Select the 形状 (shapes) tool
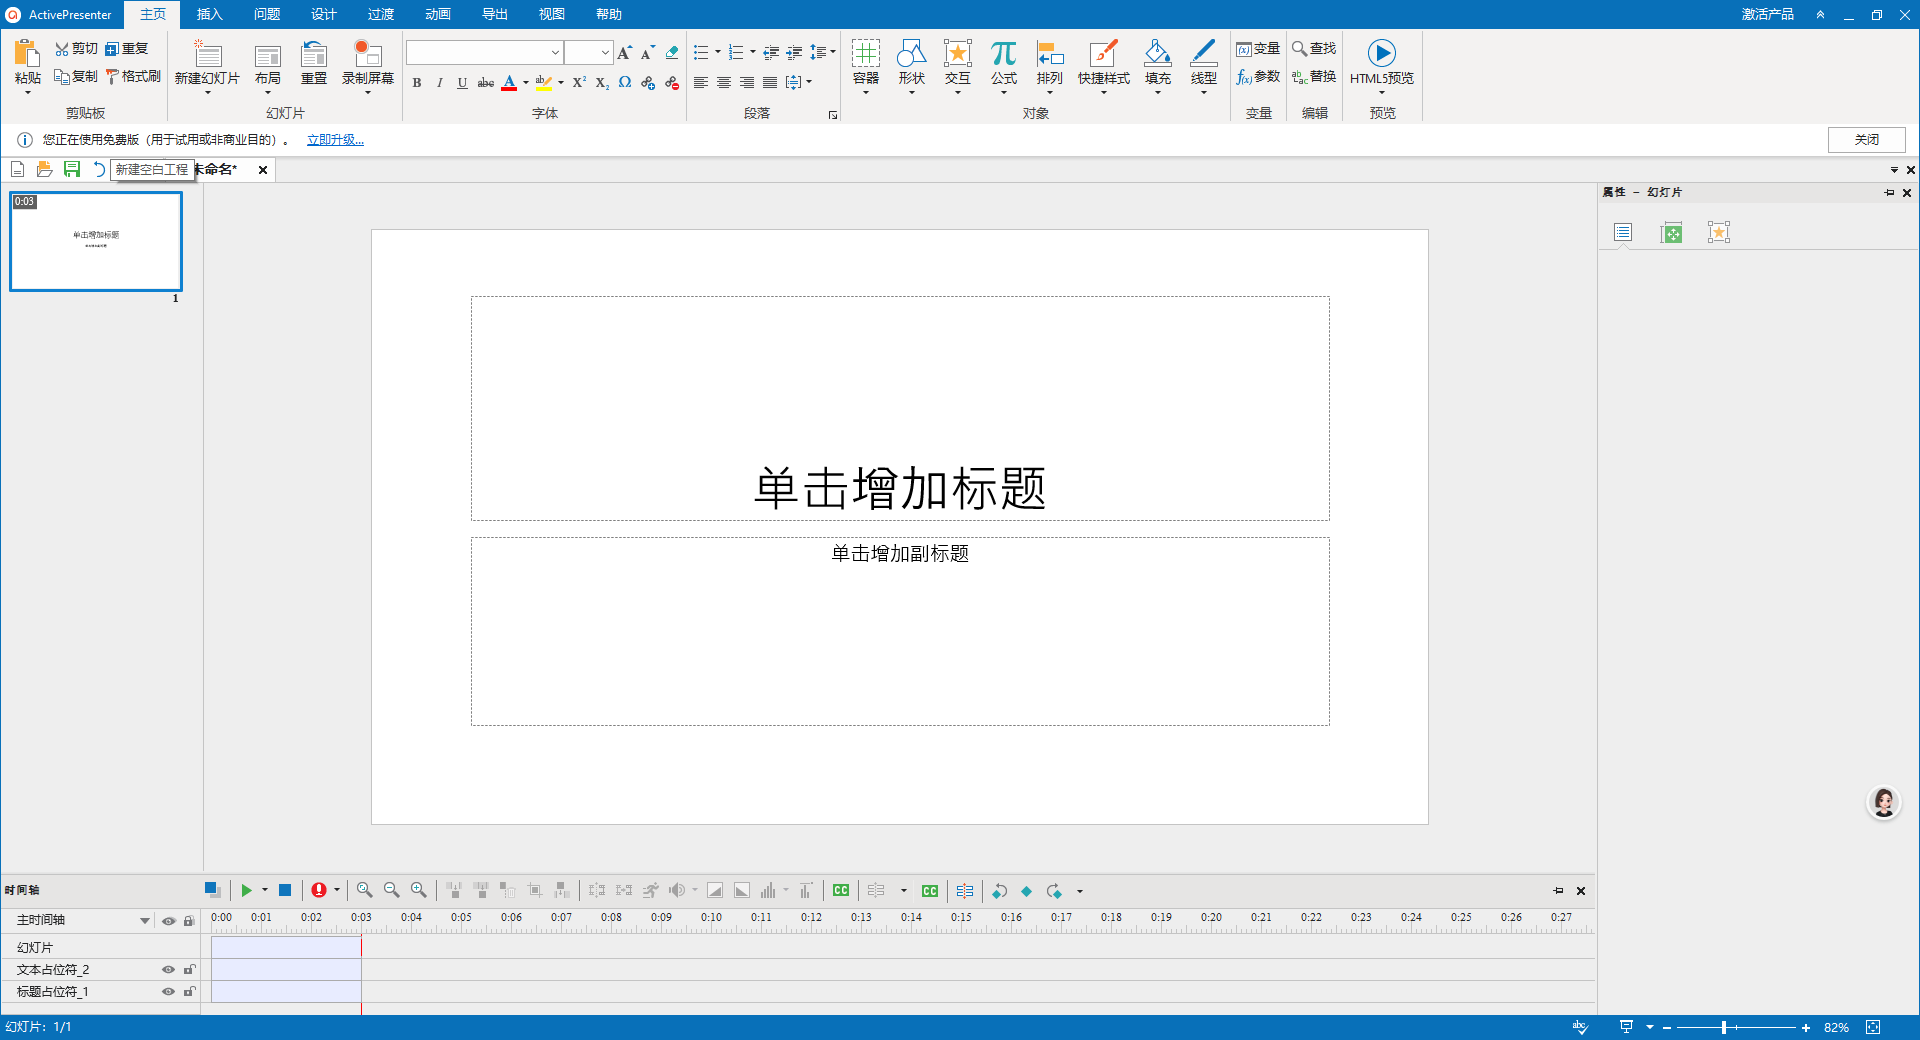The image size is (1920, 1040). (x=911, y=62)
